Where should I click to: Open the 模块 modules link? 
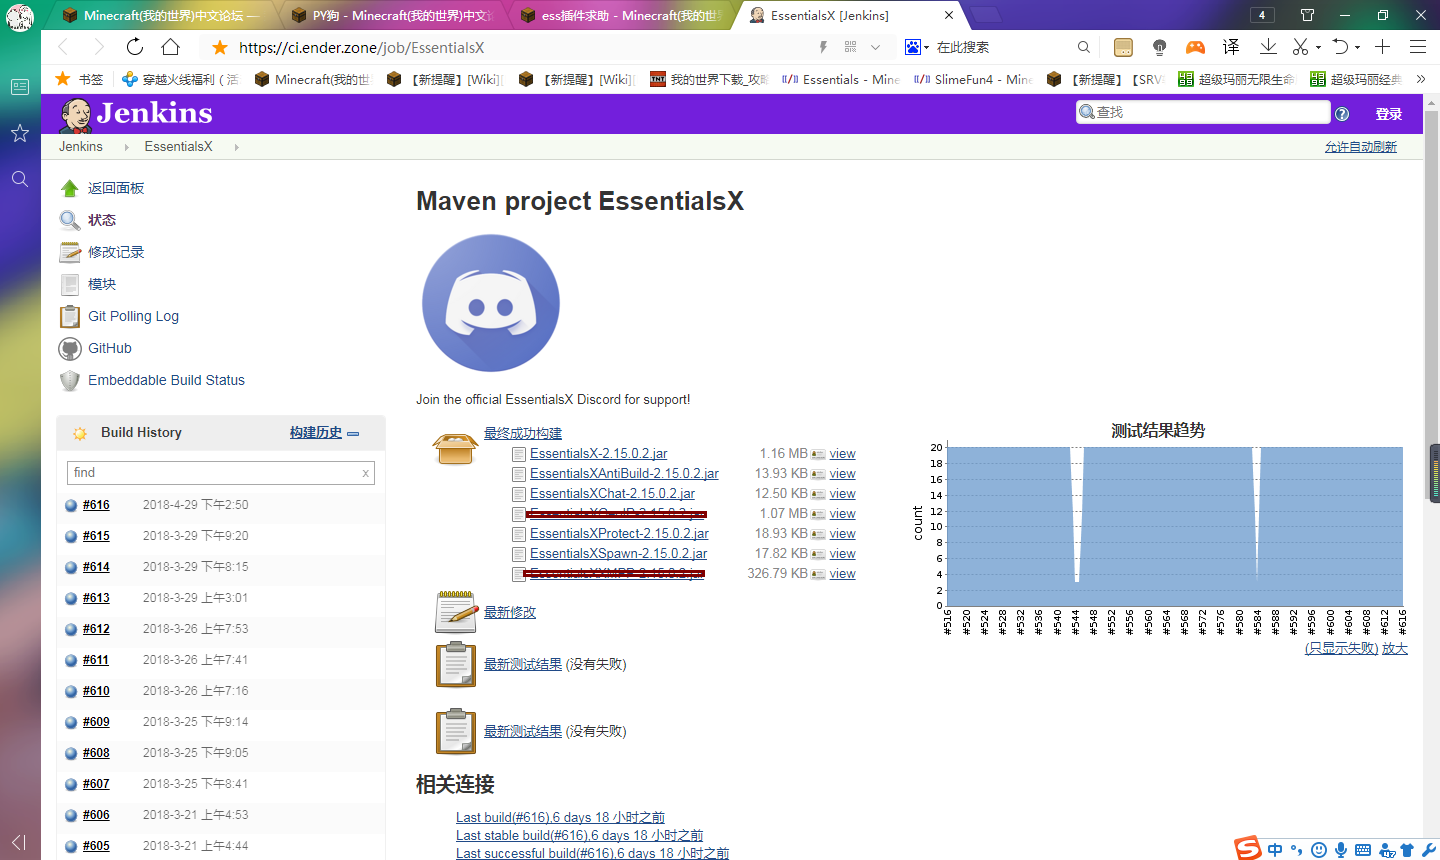[x=102, y=284]
